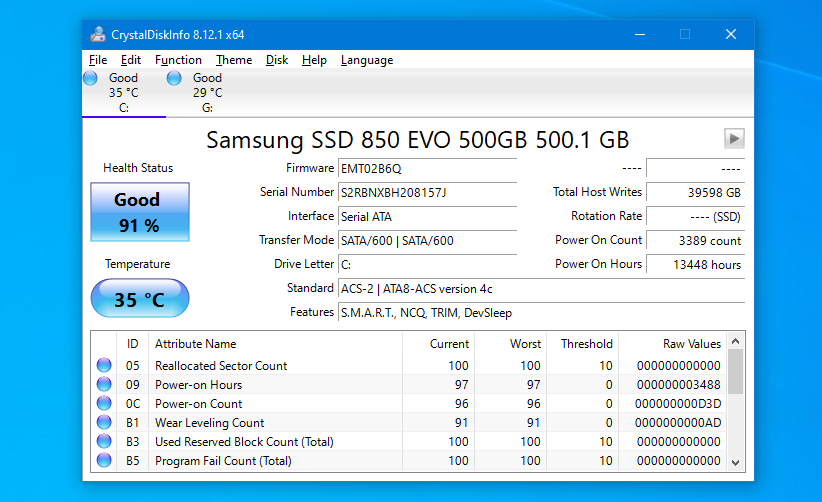The width and height of the screenshot is (822, 502).
Task: Select the Power-on Count attribute name
Action: pyautogui.click(x=198, y=404)
